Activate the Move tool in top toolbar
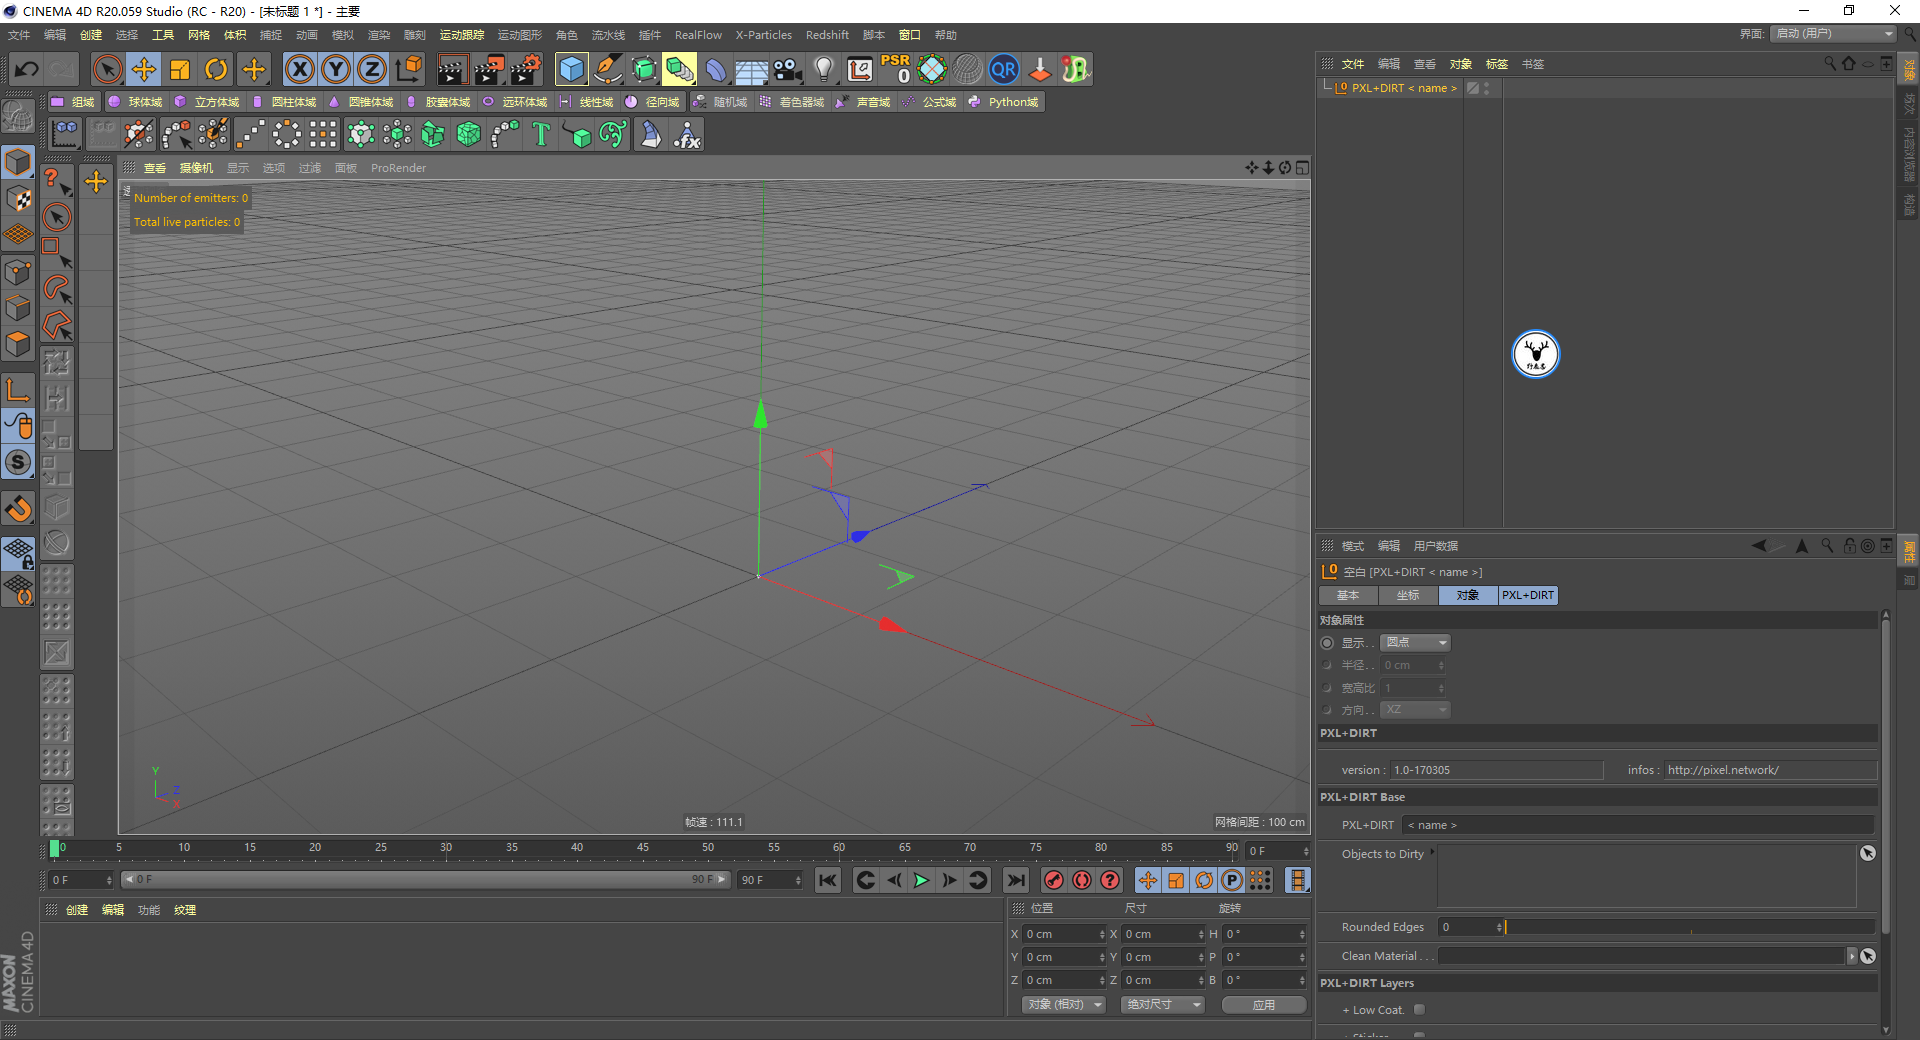The image size is (1920, 1040). click(144, 69)
